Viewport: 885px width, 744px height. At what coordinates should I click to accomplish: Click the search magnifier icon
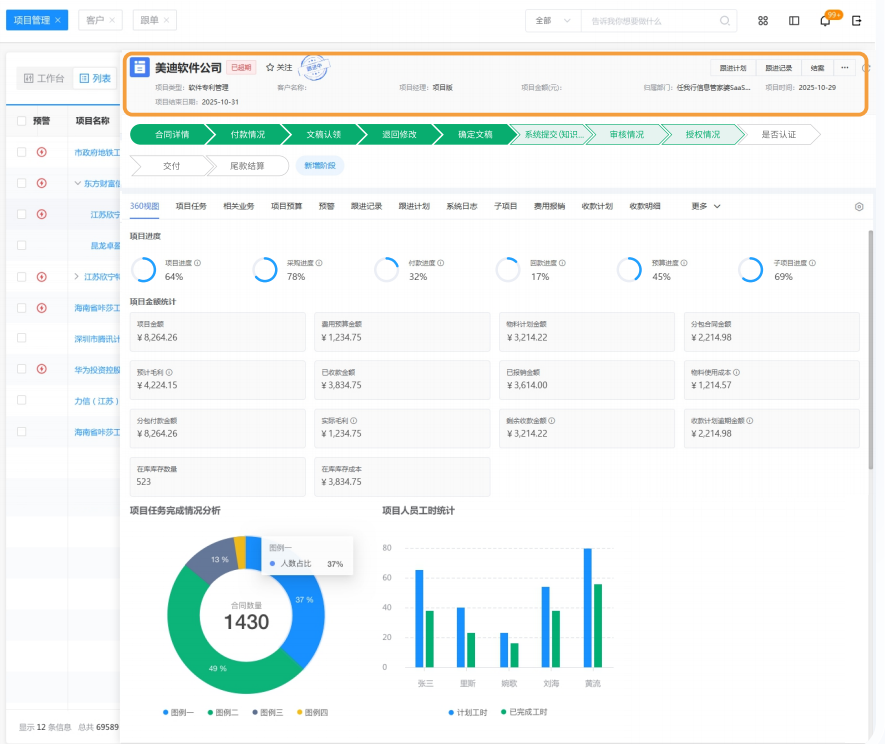click(725, 21)
